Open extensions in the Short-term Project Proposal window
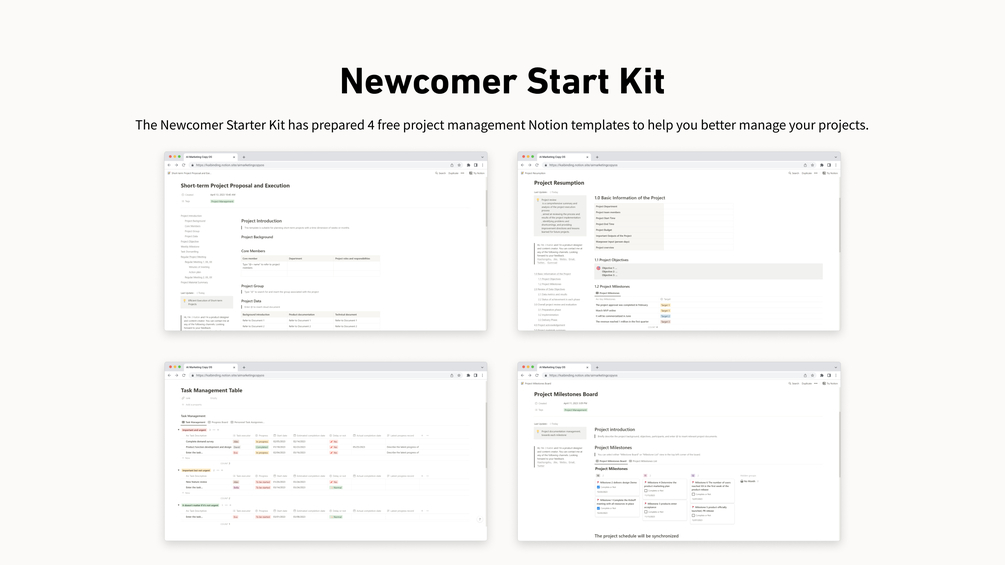This screenshot has width=1005, height=565. coord(469,165)
